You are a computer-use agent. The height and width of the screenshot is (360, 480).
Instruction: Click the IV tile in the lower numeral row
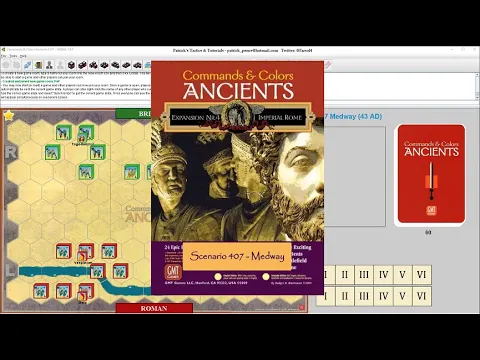click(383, 296)
